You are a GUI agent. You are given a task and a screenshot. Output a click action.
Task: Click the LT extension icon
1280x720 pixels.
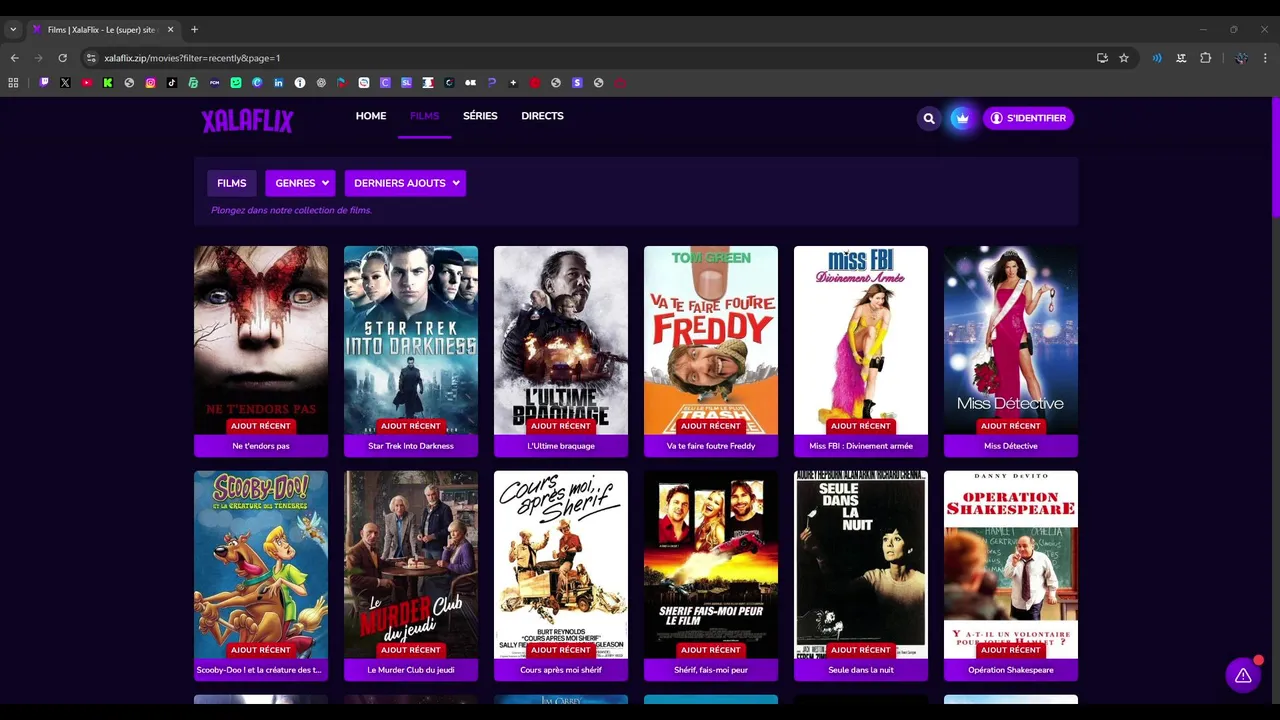click(1181, 58)
